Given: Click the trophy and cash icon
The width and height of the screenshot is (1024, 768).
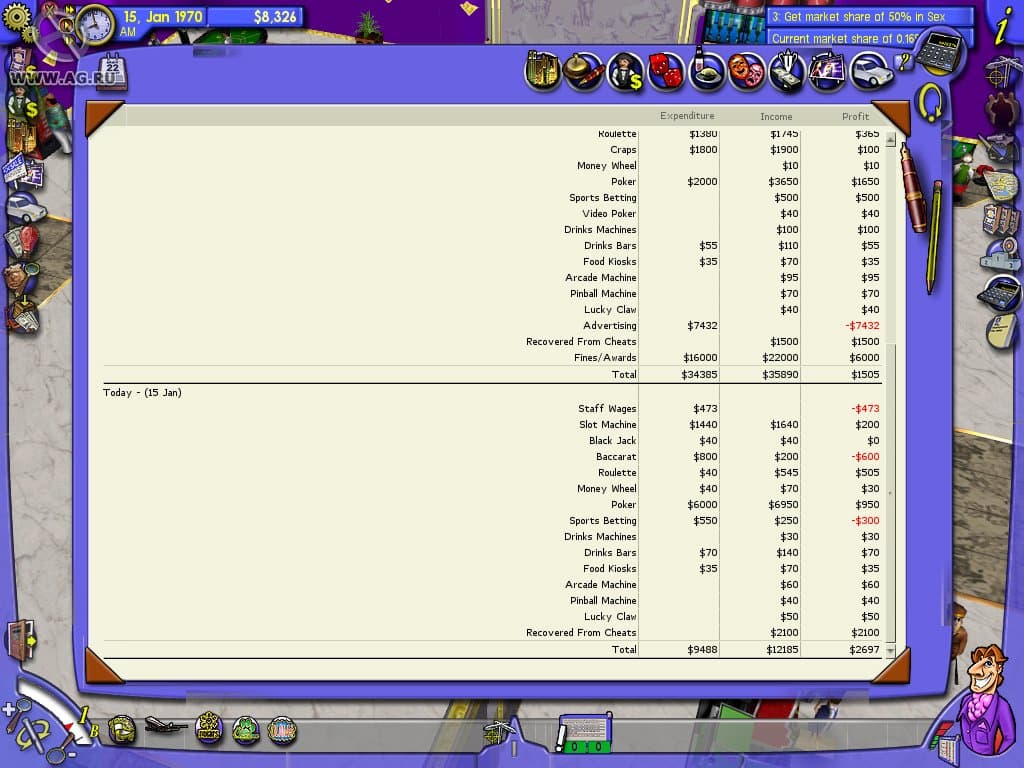Looking at the screenshot, I should [787, 72].
